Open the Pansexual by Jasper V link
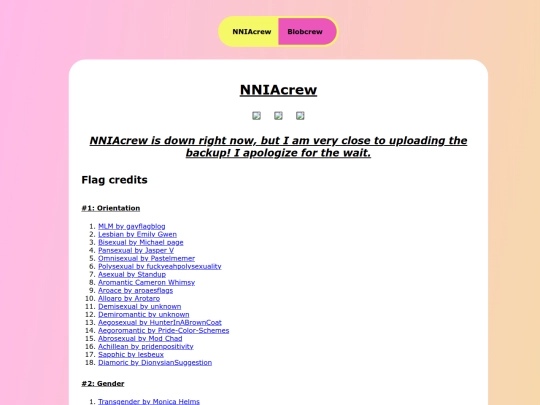The width and height of the screenshot is (540, 405). [x=136, y=250]
